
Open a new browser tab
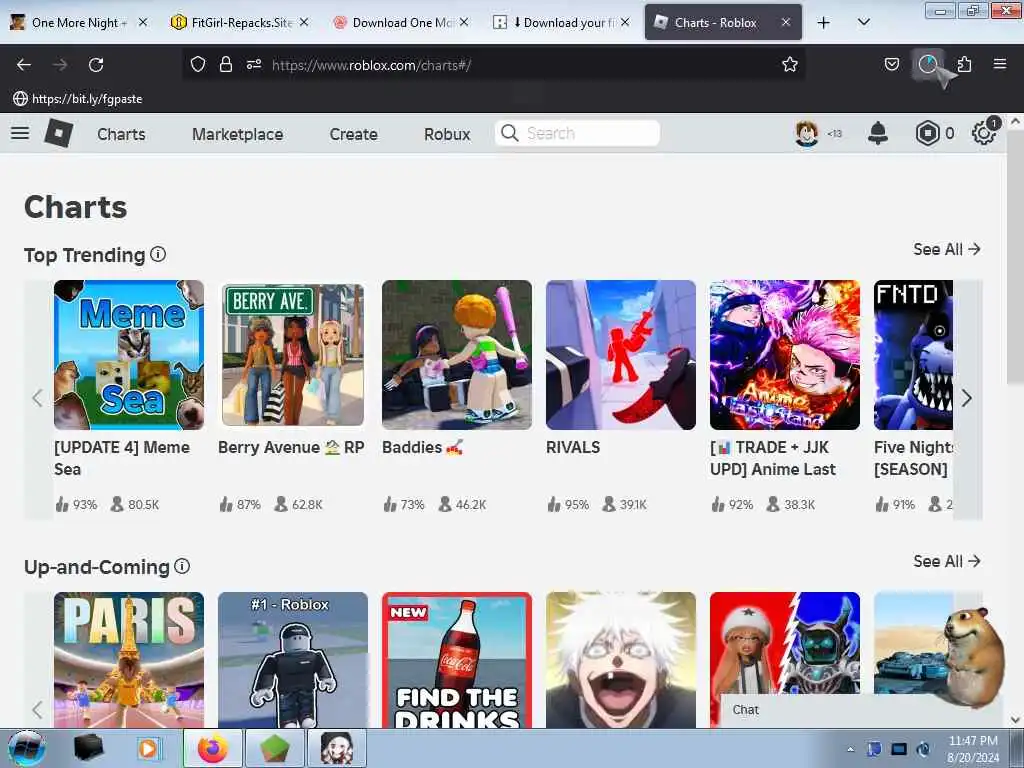824,22
